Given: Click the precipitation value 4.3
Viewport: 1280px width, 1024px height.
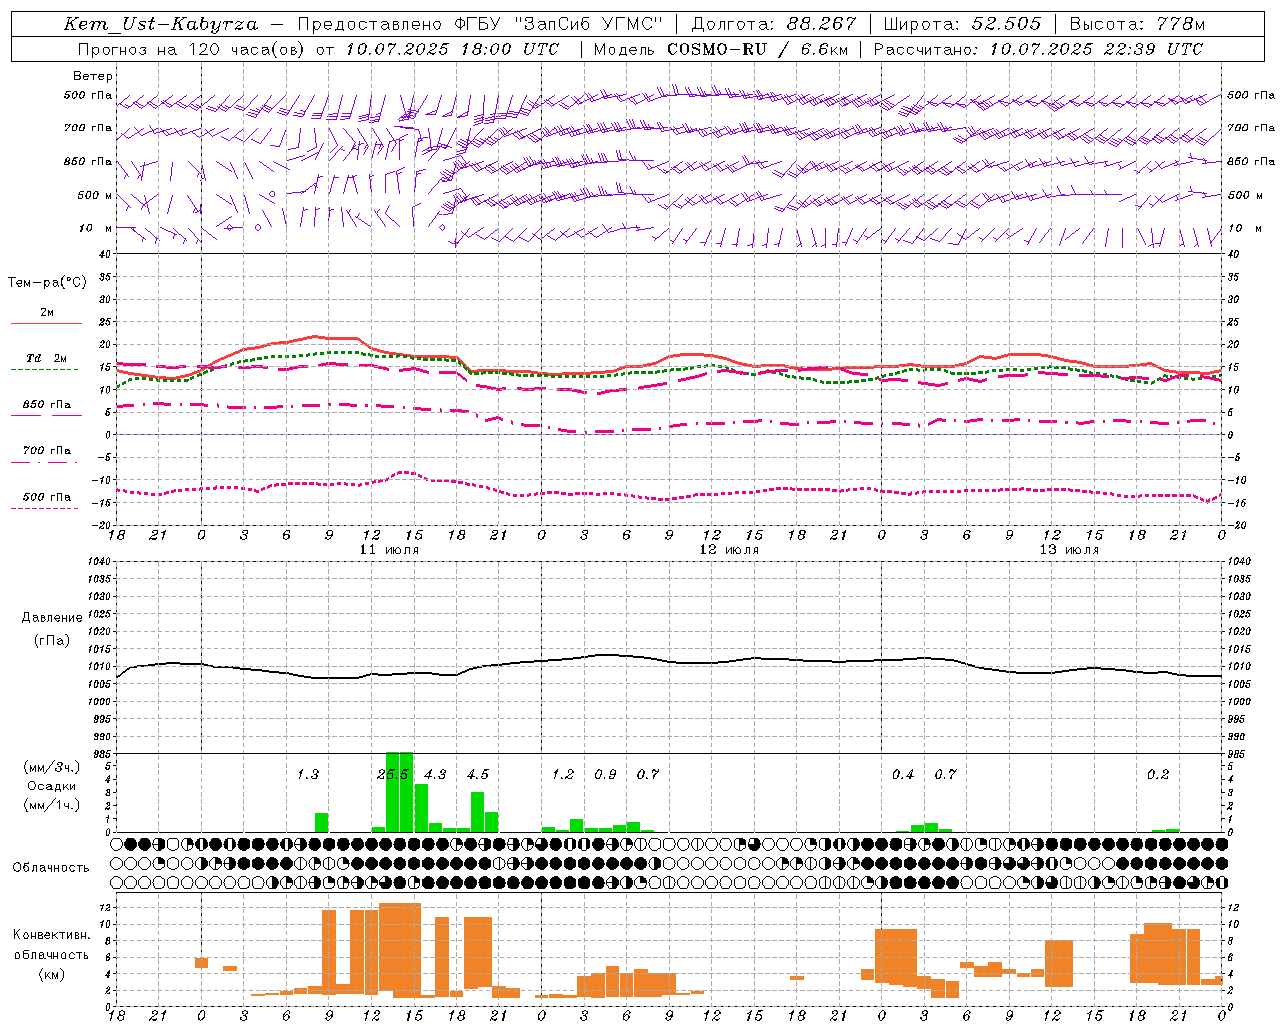Looking at the screenshot, I should click(x=436, y=774).
